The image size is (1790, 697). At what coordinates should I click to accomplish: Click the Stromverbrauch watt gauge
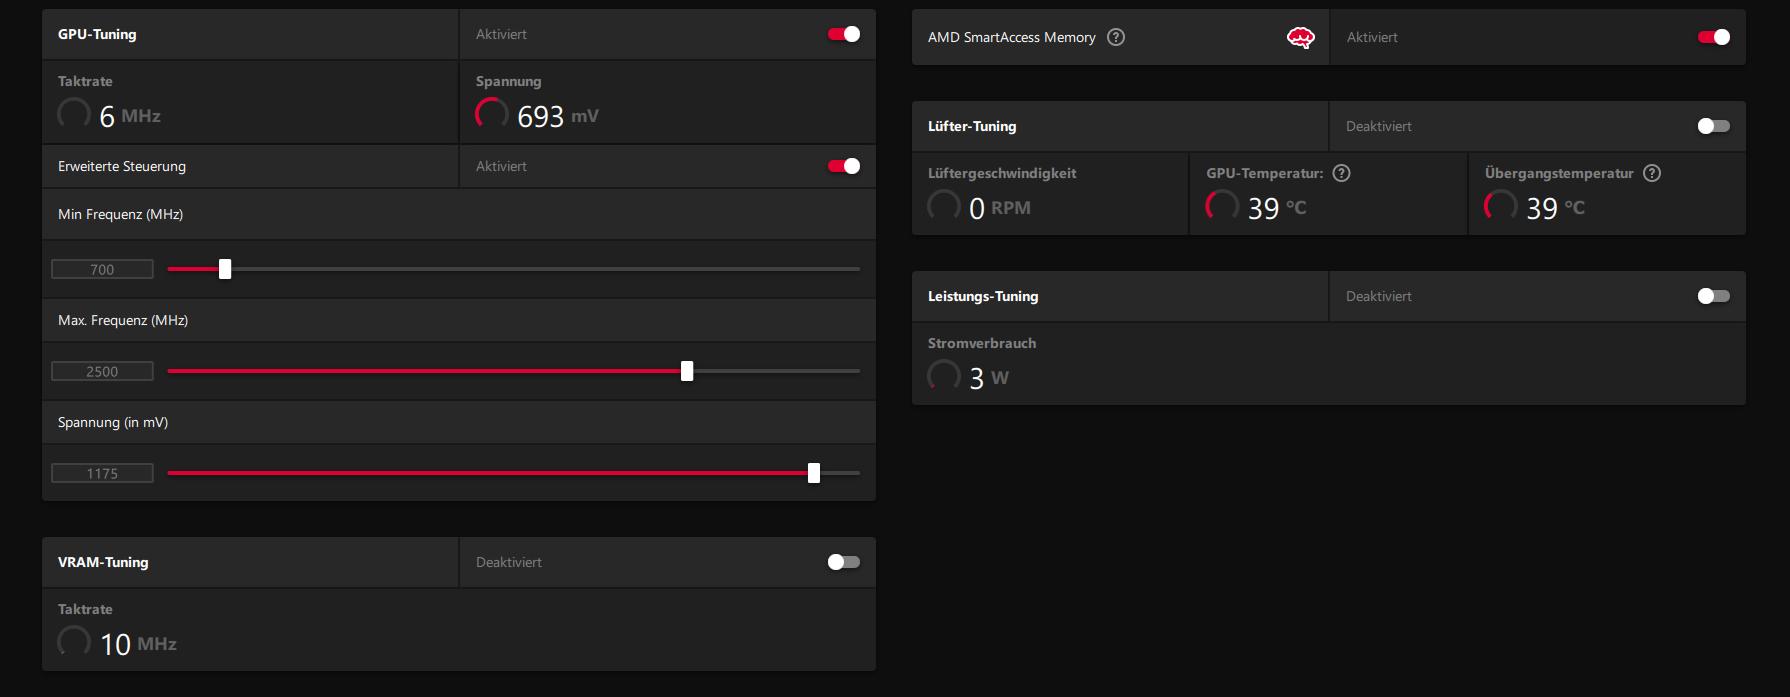click(944, 376)
